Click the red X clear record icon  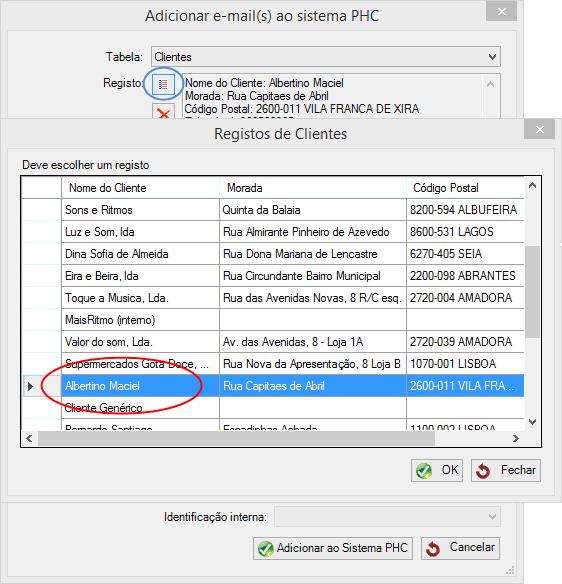coord(163,112)
